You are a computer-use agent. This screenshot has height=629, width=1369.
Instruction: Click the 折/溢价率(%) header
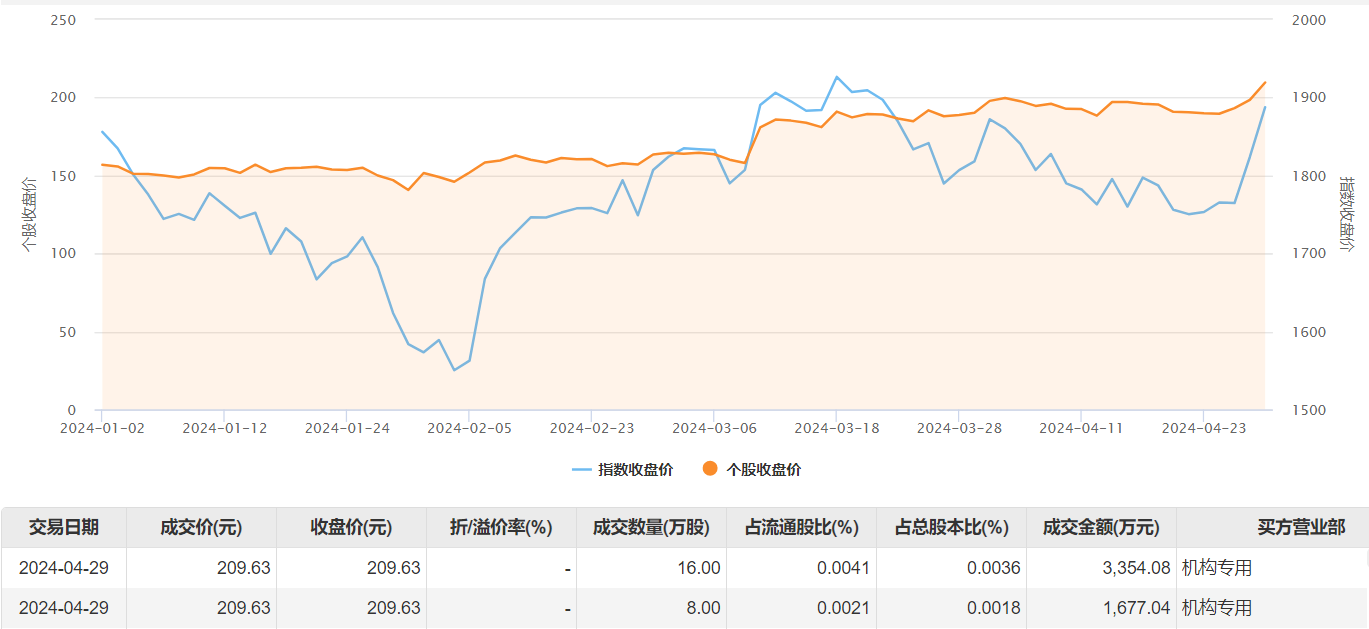[x=501, y=527]
